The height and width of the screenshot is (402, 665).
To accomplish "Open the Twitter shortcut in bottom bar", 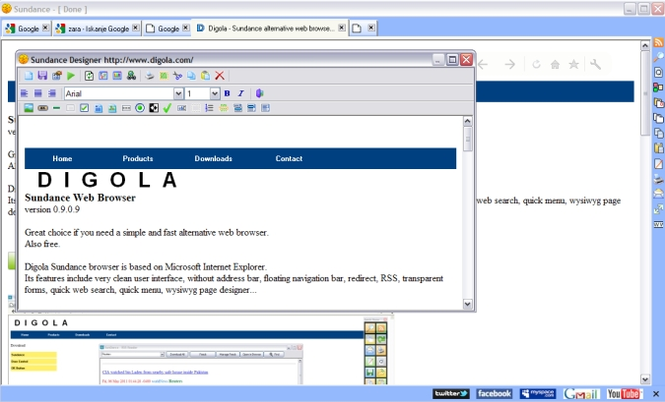I will pos(451,394).
